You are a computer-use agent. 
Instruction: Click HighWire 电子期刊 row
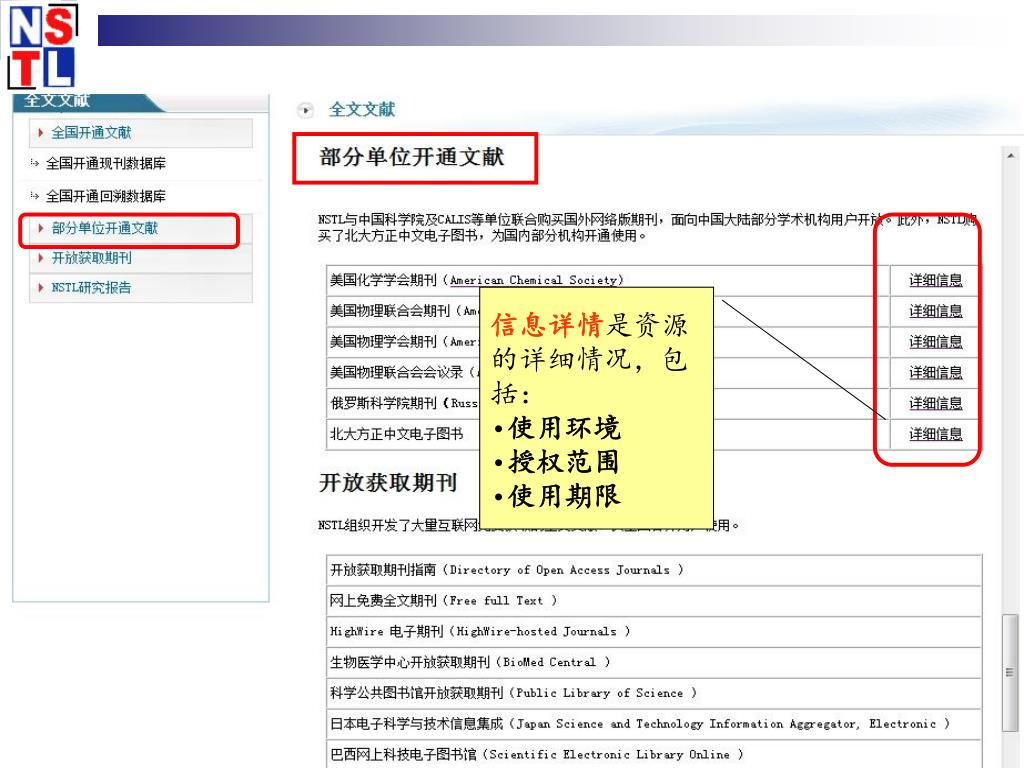[654, 632]
